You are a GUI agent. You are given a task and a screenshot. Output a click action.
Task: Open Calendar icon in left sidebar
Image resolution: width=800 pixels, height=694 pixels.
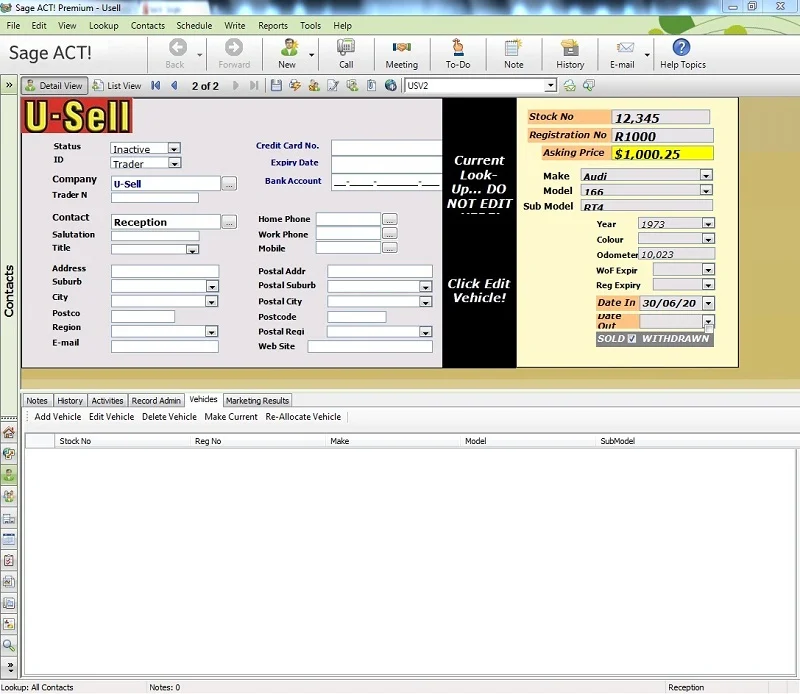(9, 539)
